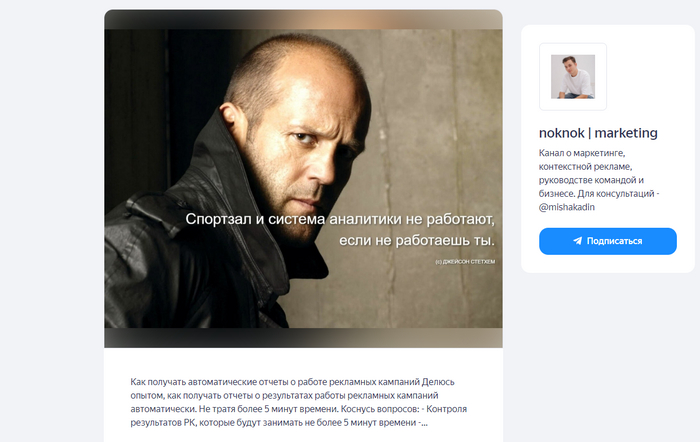Click the man's face in the cover image

click(308, 147)
